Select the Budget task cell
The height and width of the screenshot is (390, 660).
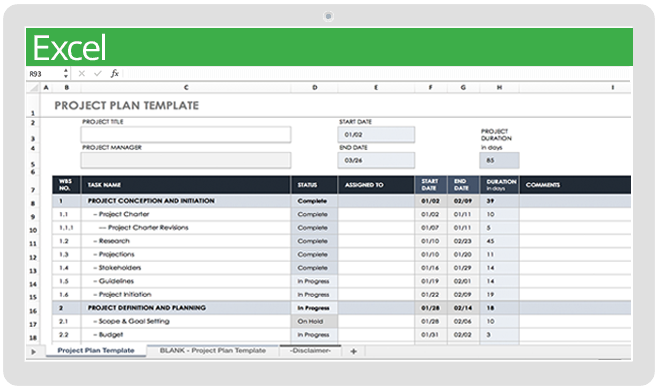[186, 335]
